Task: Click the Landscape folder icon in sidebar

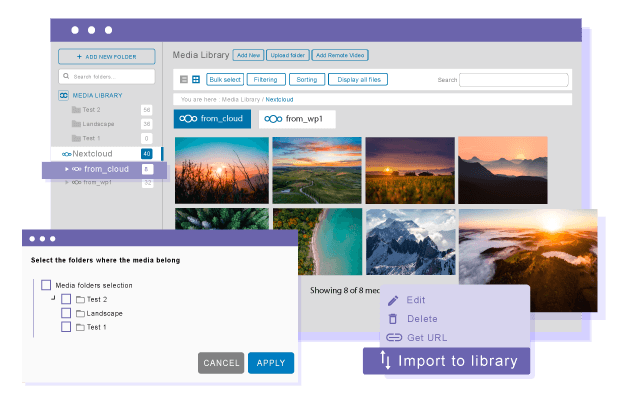Action: [x=76, y=124]
